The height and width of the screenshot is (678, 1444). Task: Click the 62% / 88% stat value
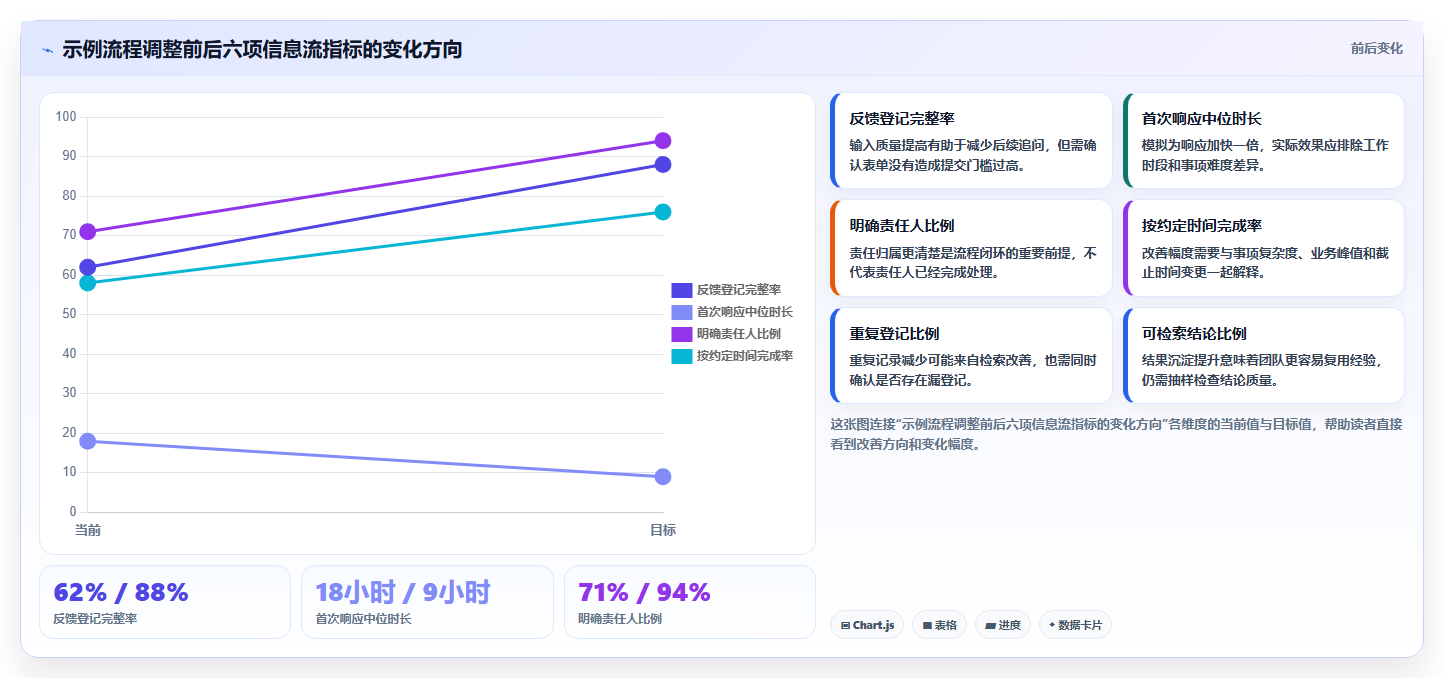pyautogui.click(x=121, y=592)
